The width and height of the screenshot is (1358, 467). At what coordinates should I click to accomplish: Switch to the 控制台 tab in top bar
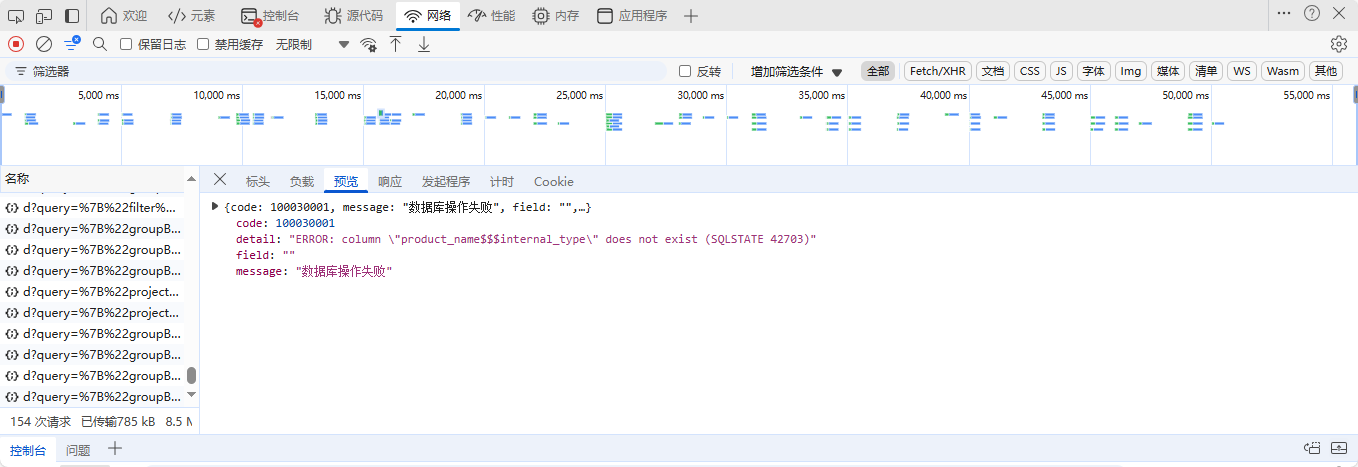(x=270, y=16)
